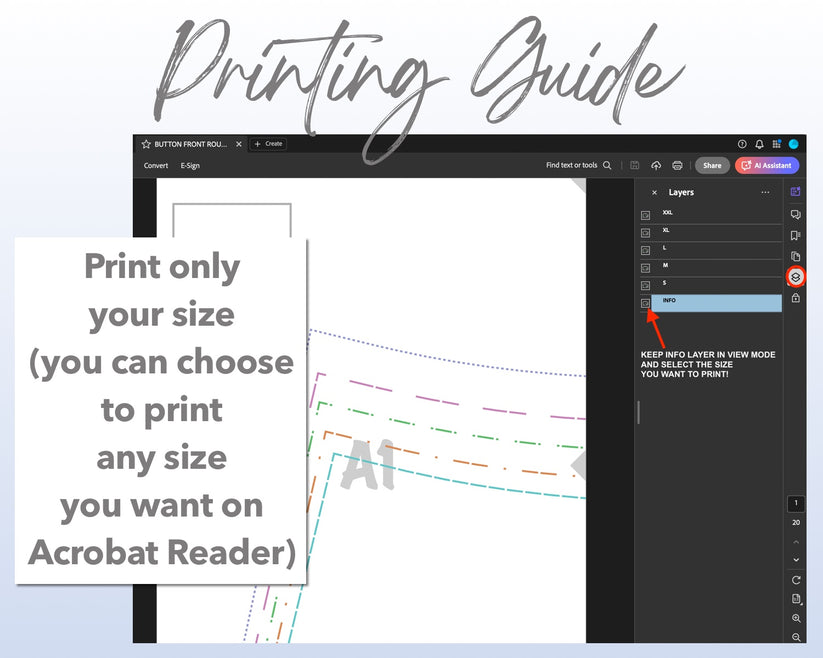Click the cloud upload icon
The height and width of the screenshot is (658, 823).
(x=656, y=165)
